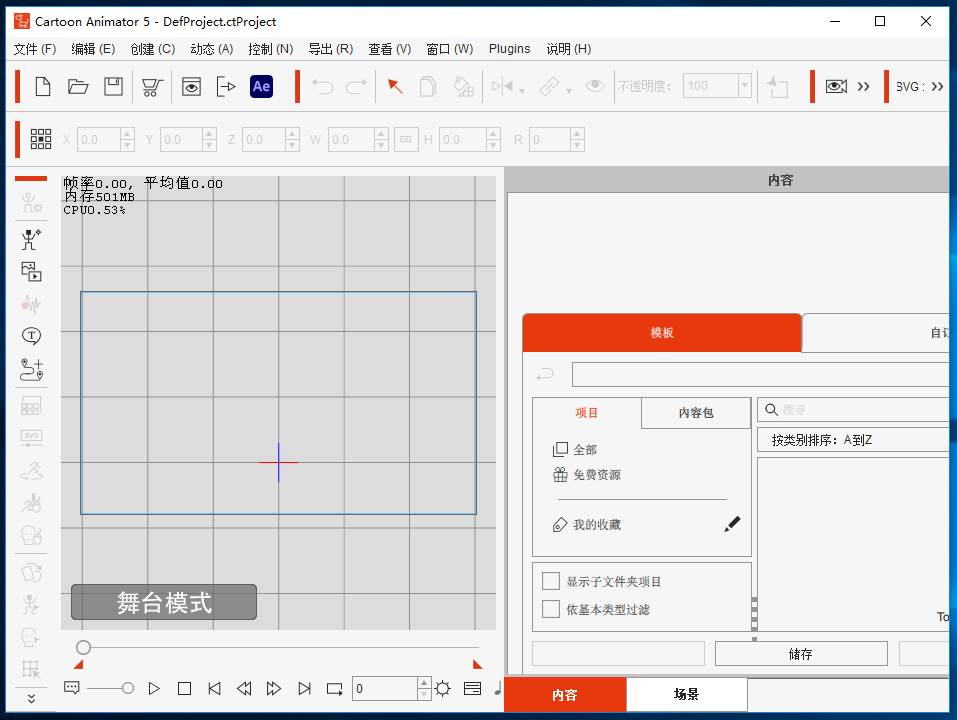Image resolution: width=957 pixels, height=720 pixels.
Task: Expand the camera toolbar overflow chevron
Action: (x=864, y=87)
